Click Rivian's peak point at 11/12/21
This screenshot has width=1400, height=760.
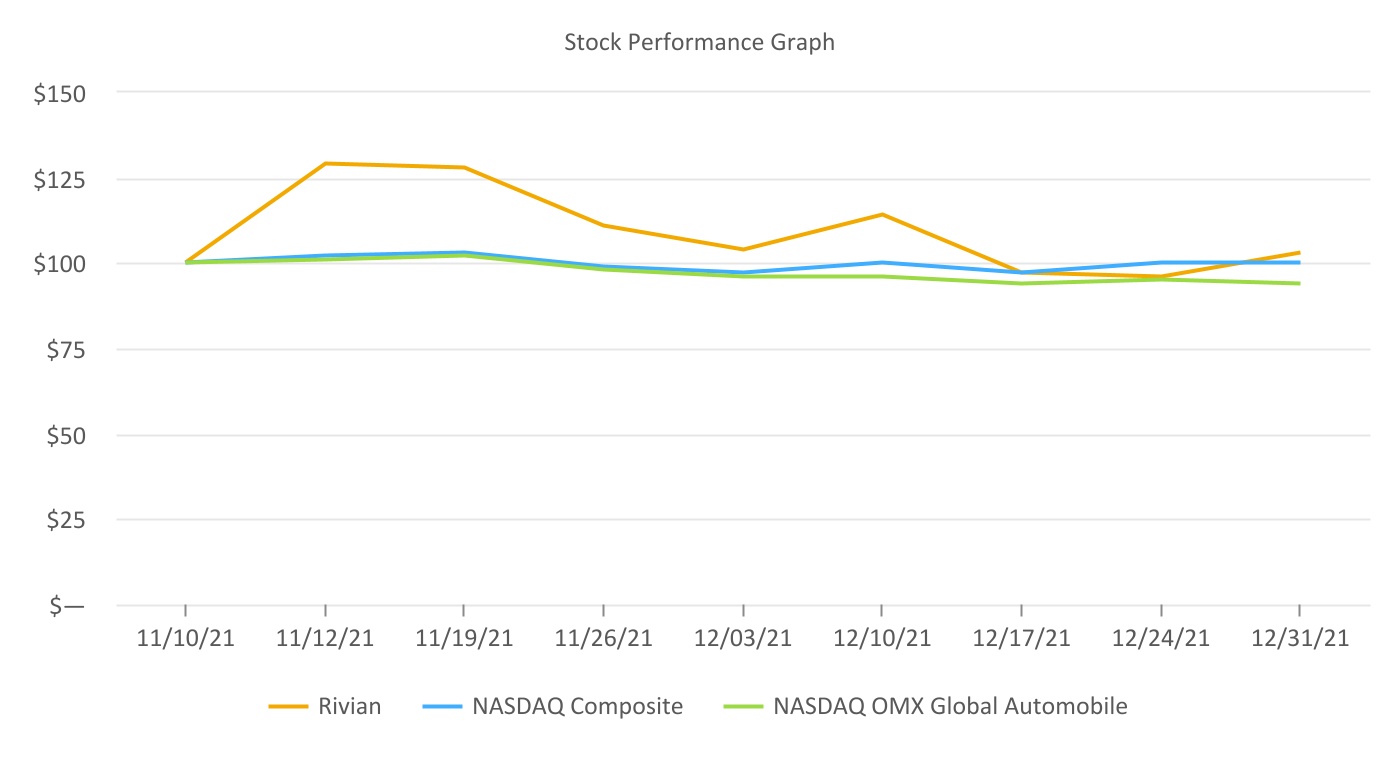[326, 163]
